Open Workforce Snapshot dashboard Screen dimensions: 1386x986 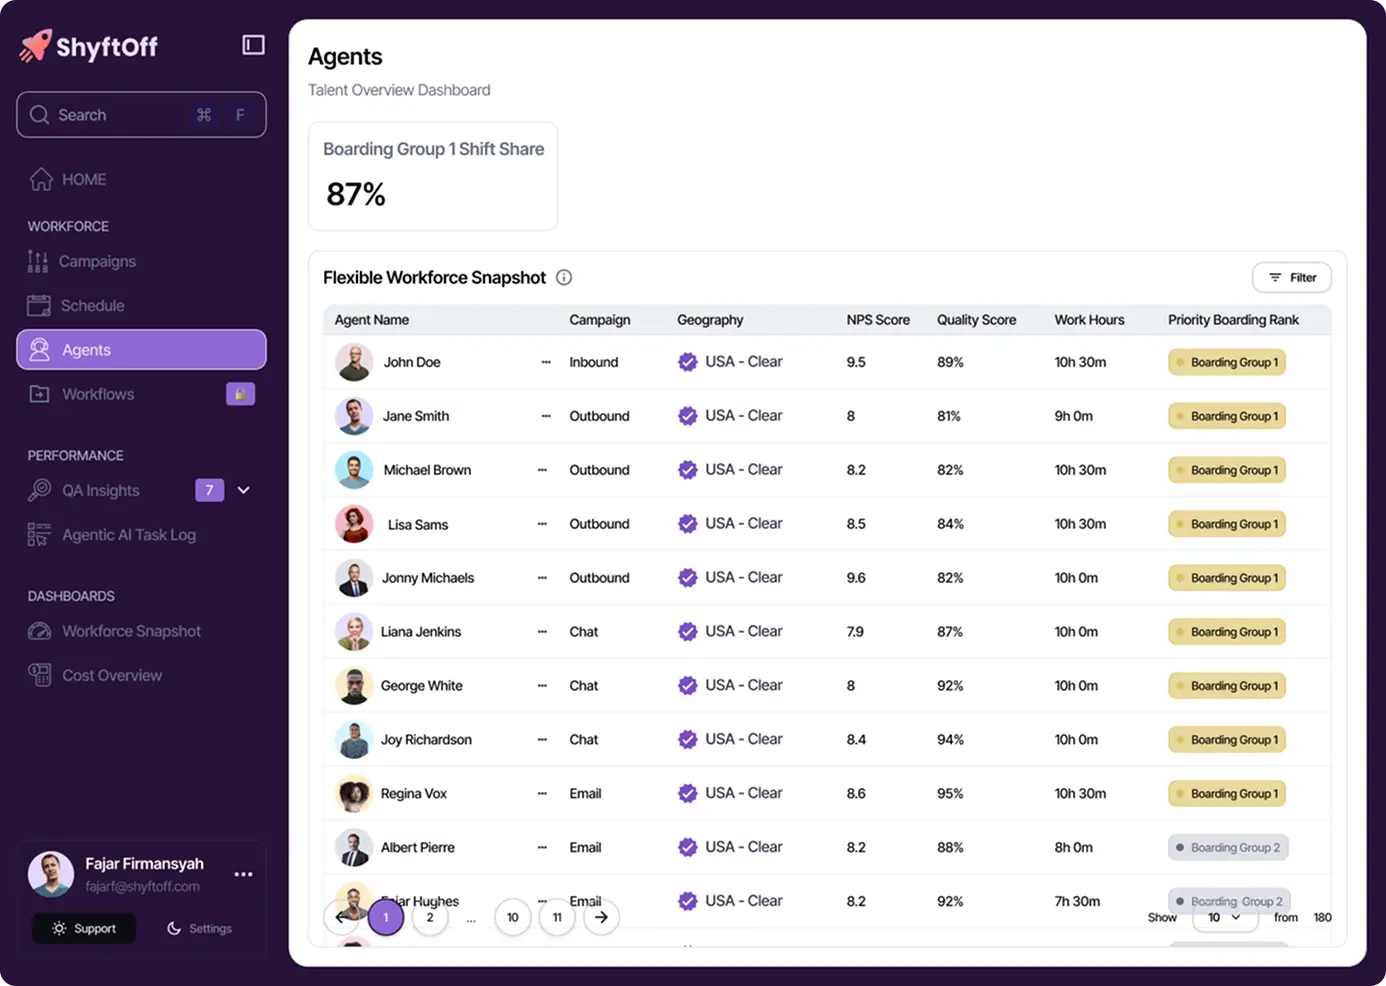[x=131, y=631]
